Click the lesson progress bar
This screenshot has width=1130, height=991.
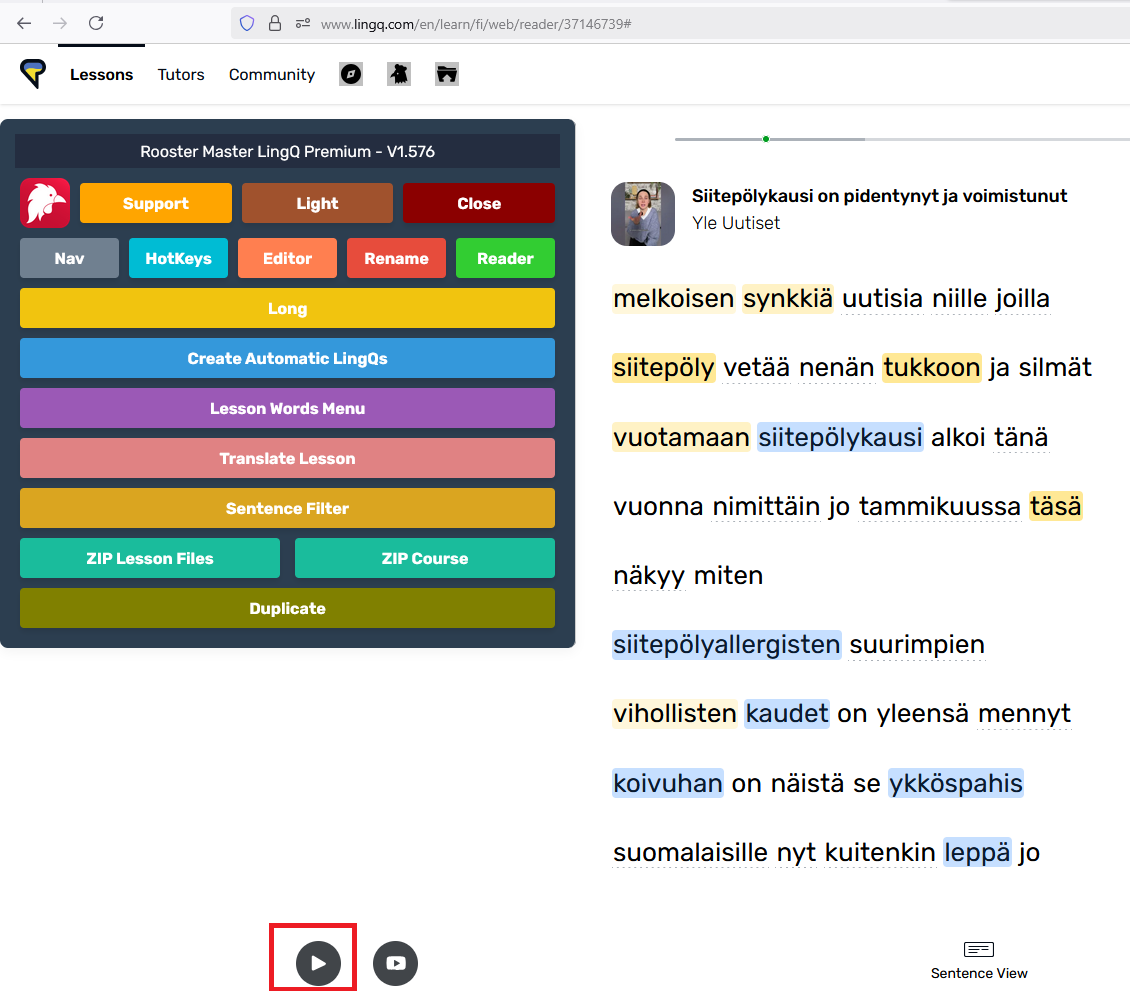pos(902,139)
